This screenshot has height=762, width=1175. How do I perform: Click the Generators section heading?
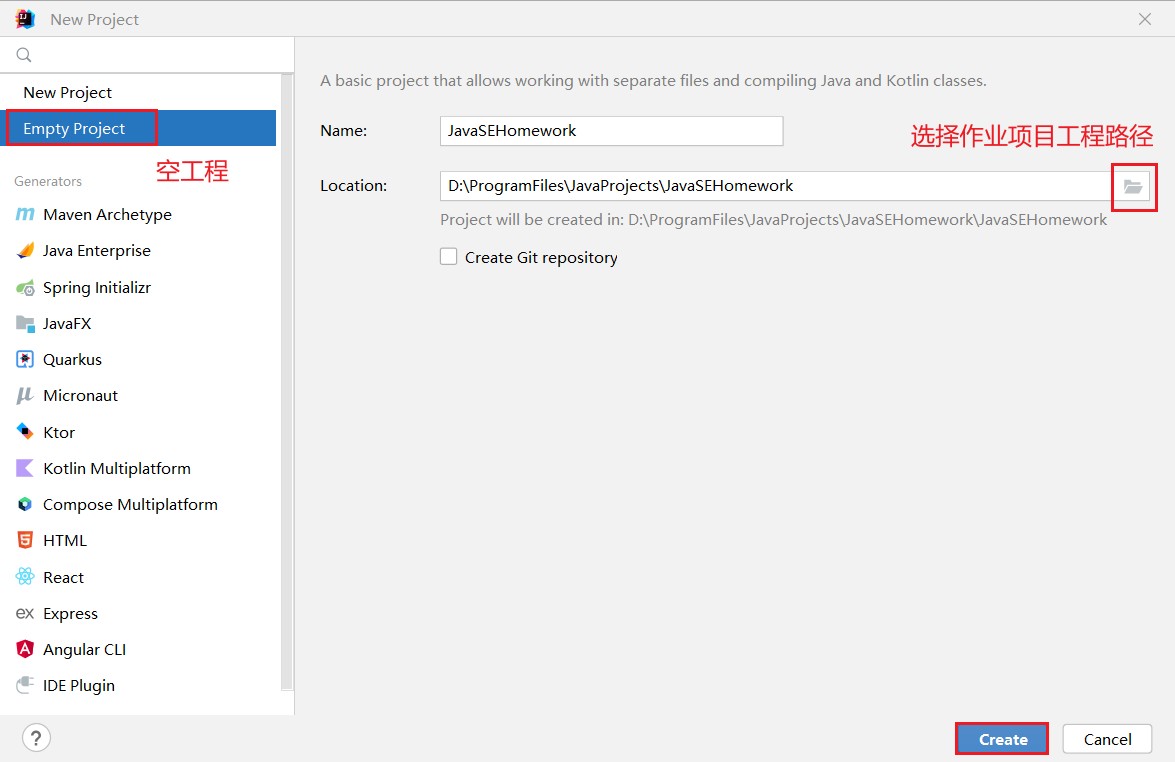click(48, 181)
